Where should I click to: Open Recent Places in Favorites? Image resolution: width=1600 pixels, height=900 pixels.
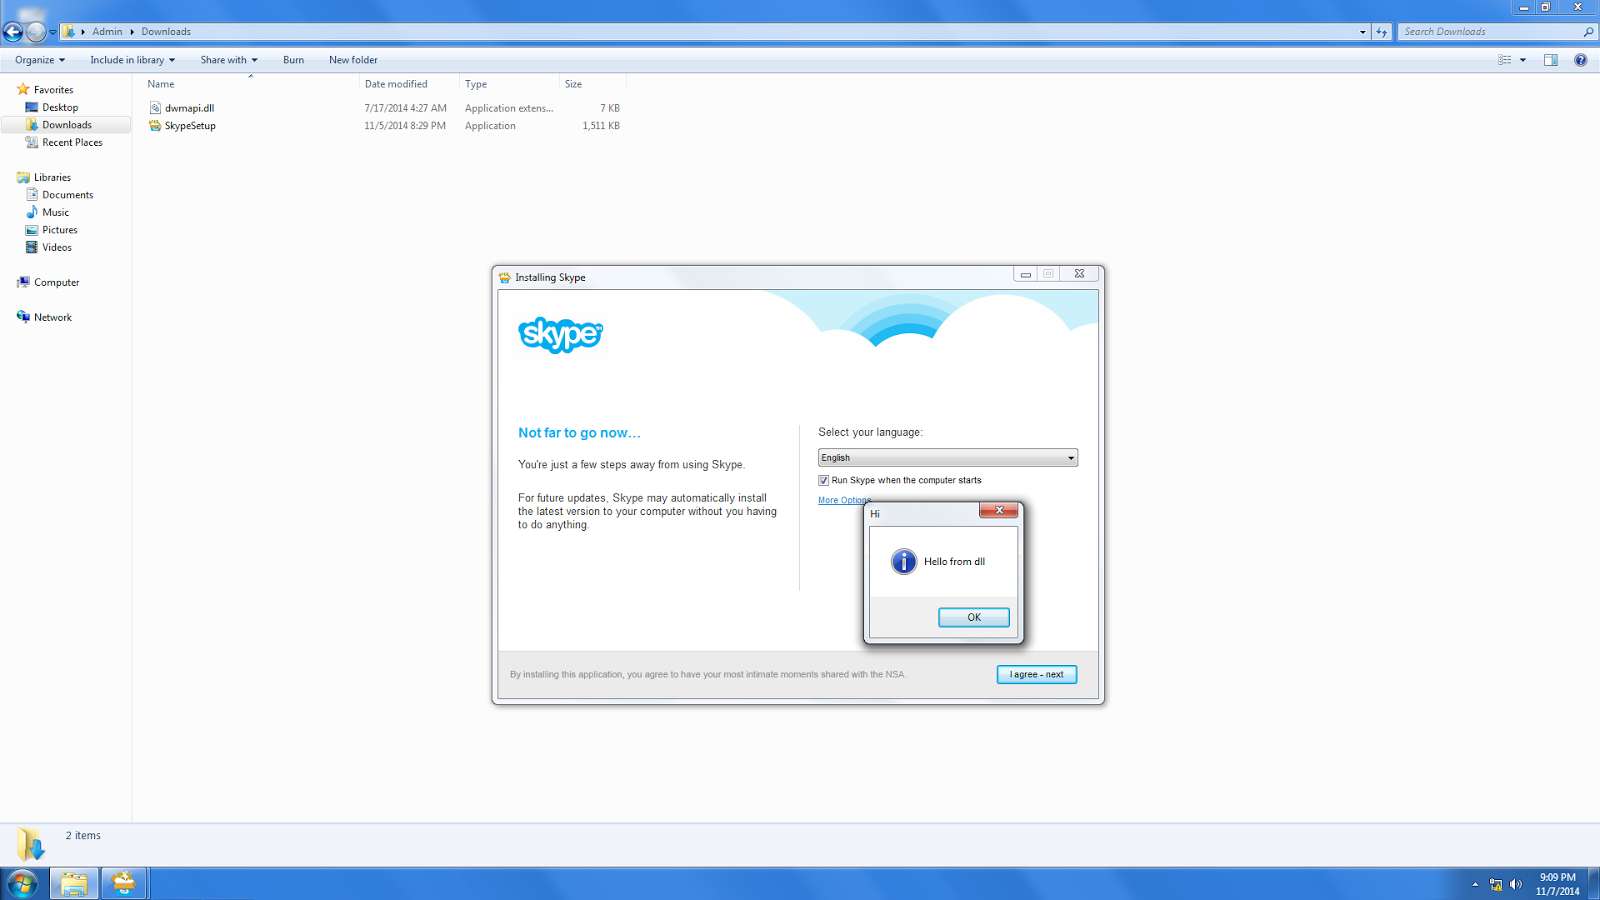point(72,142)
